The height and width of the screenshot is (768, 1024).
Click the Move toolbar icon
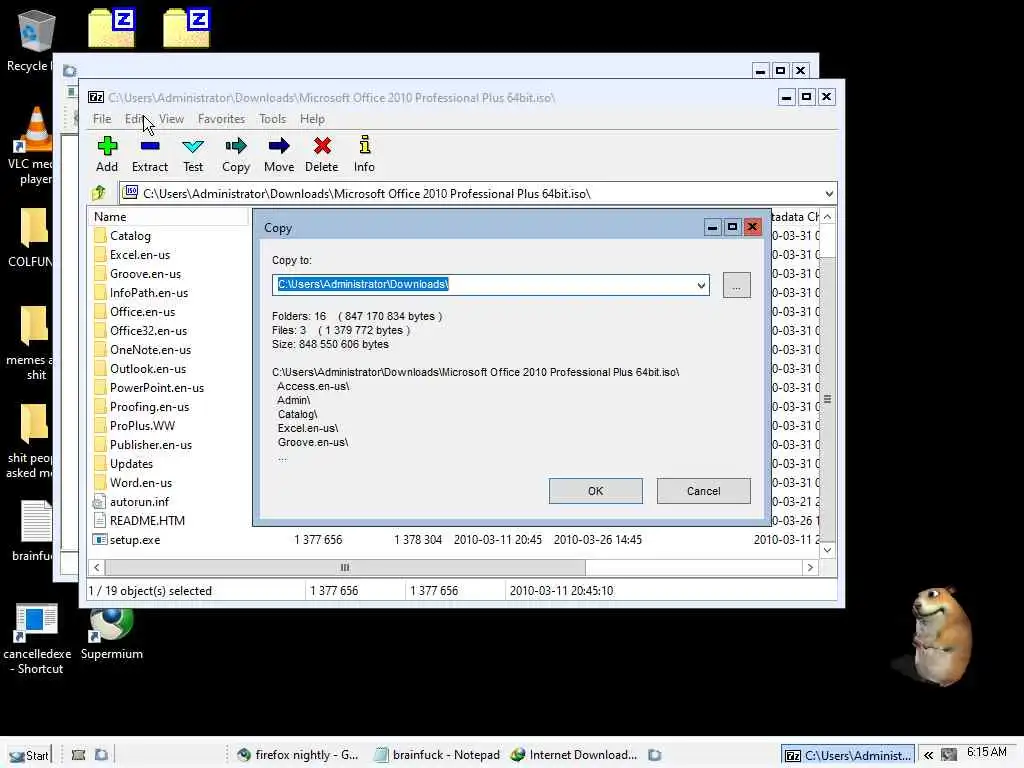coord(279,146)
